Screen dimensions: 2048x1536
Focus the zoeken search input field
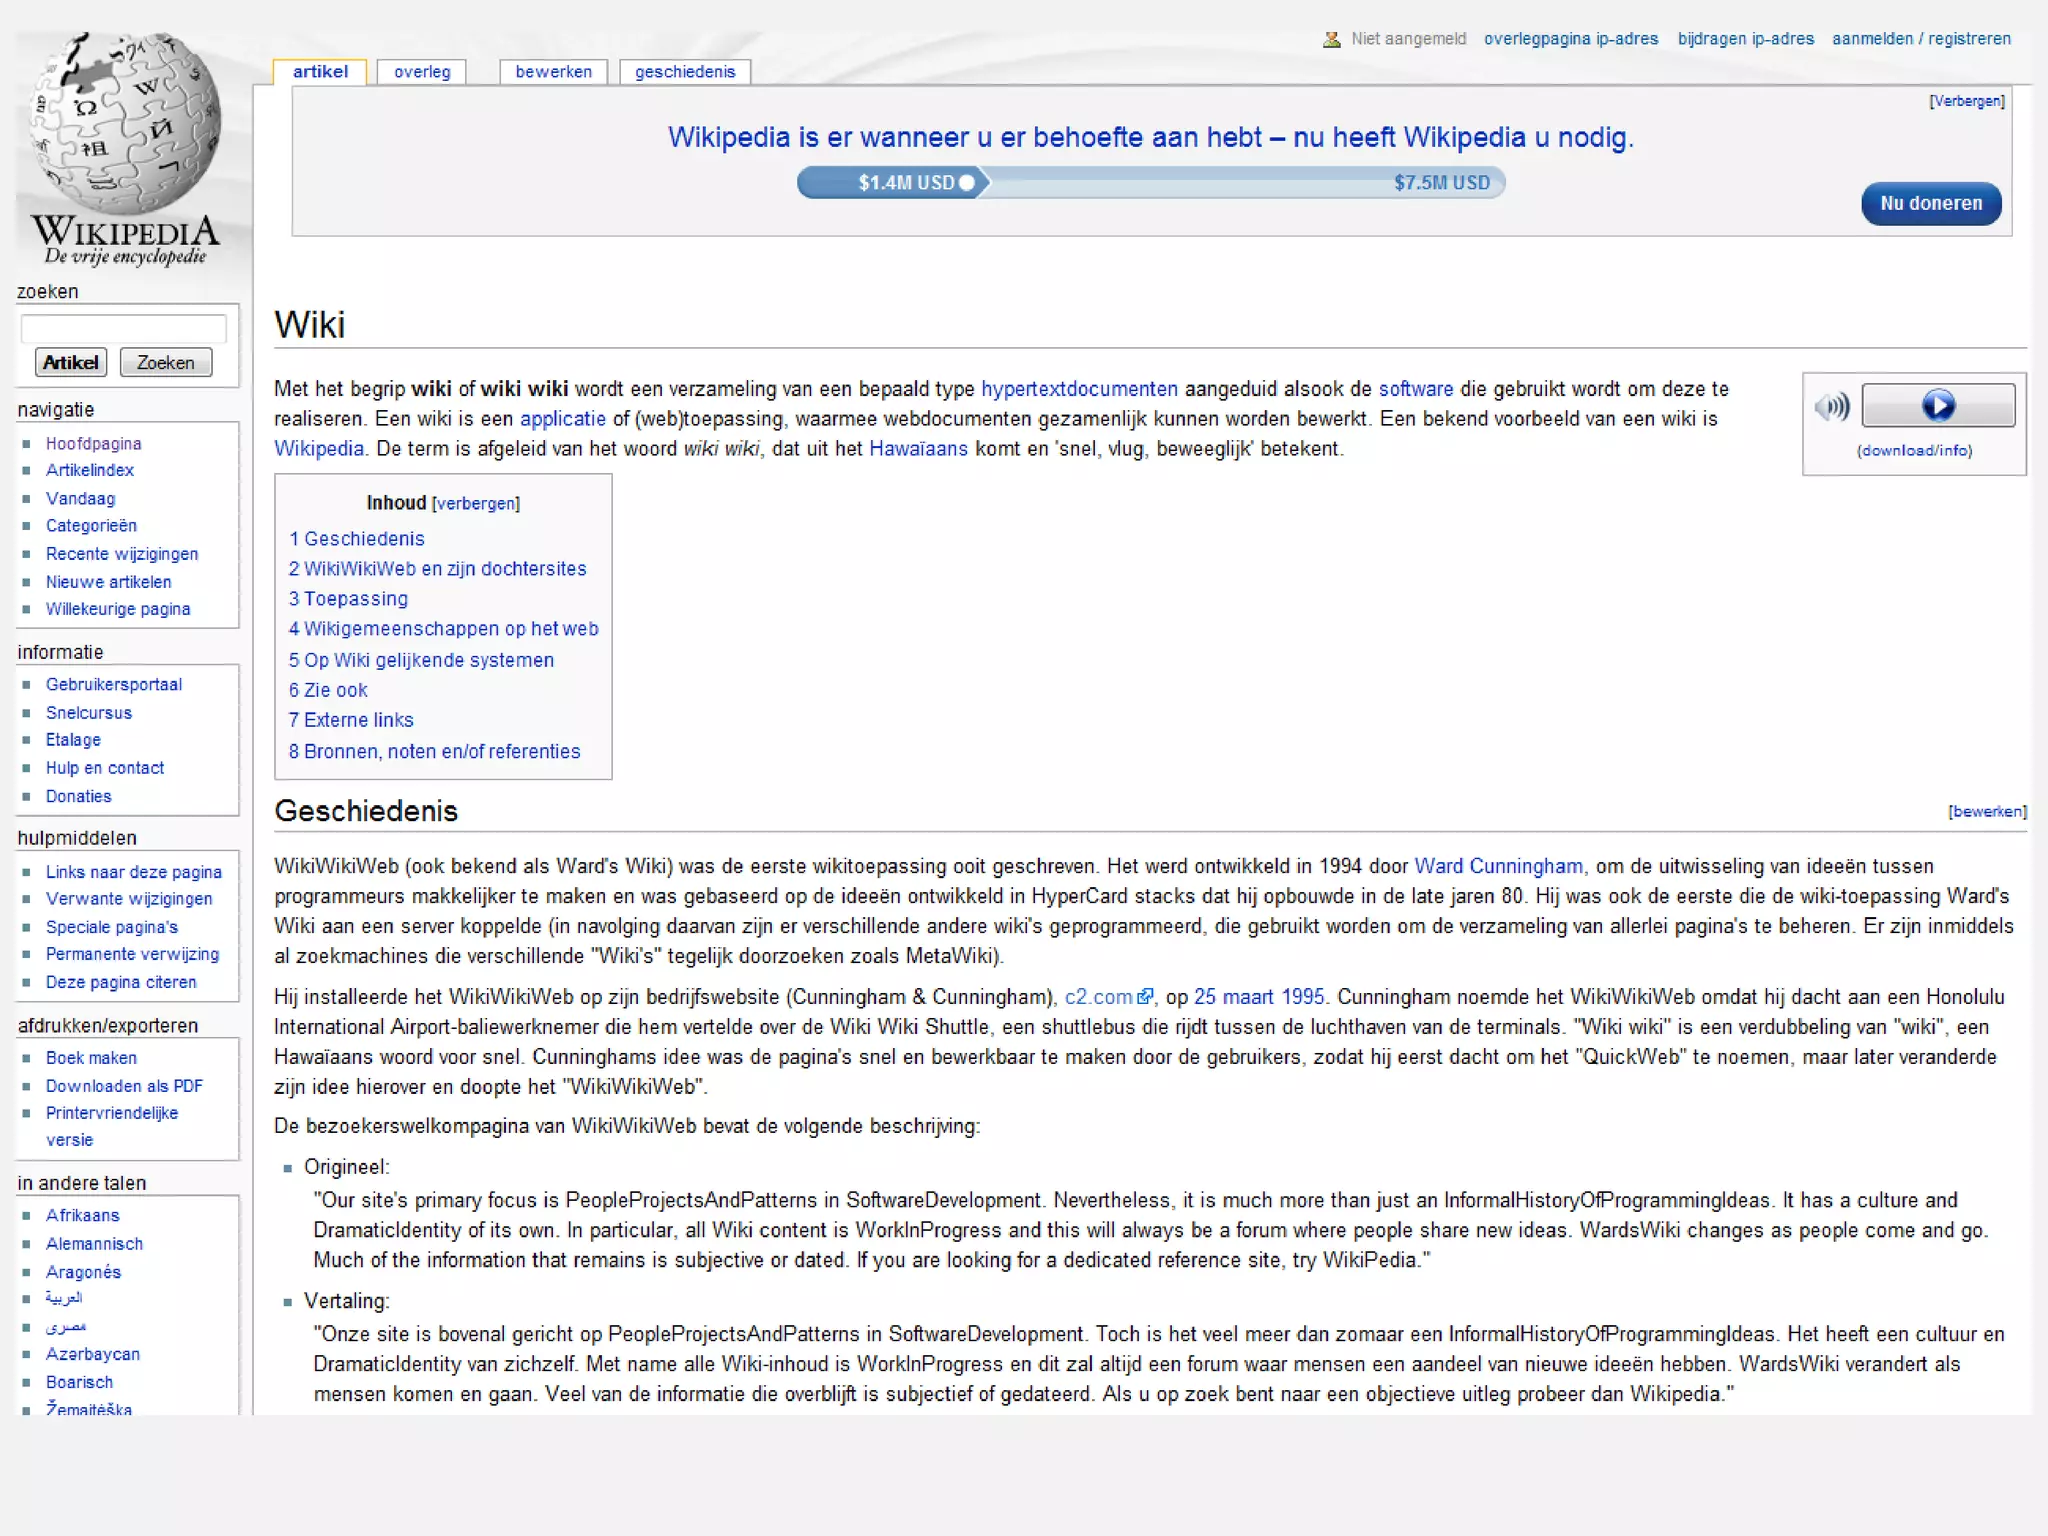point(124,328)
